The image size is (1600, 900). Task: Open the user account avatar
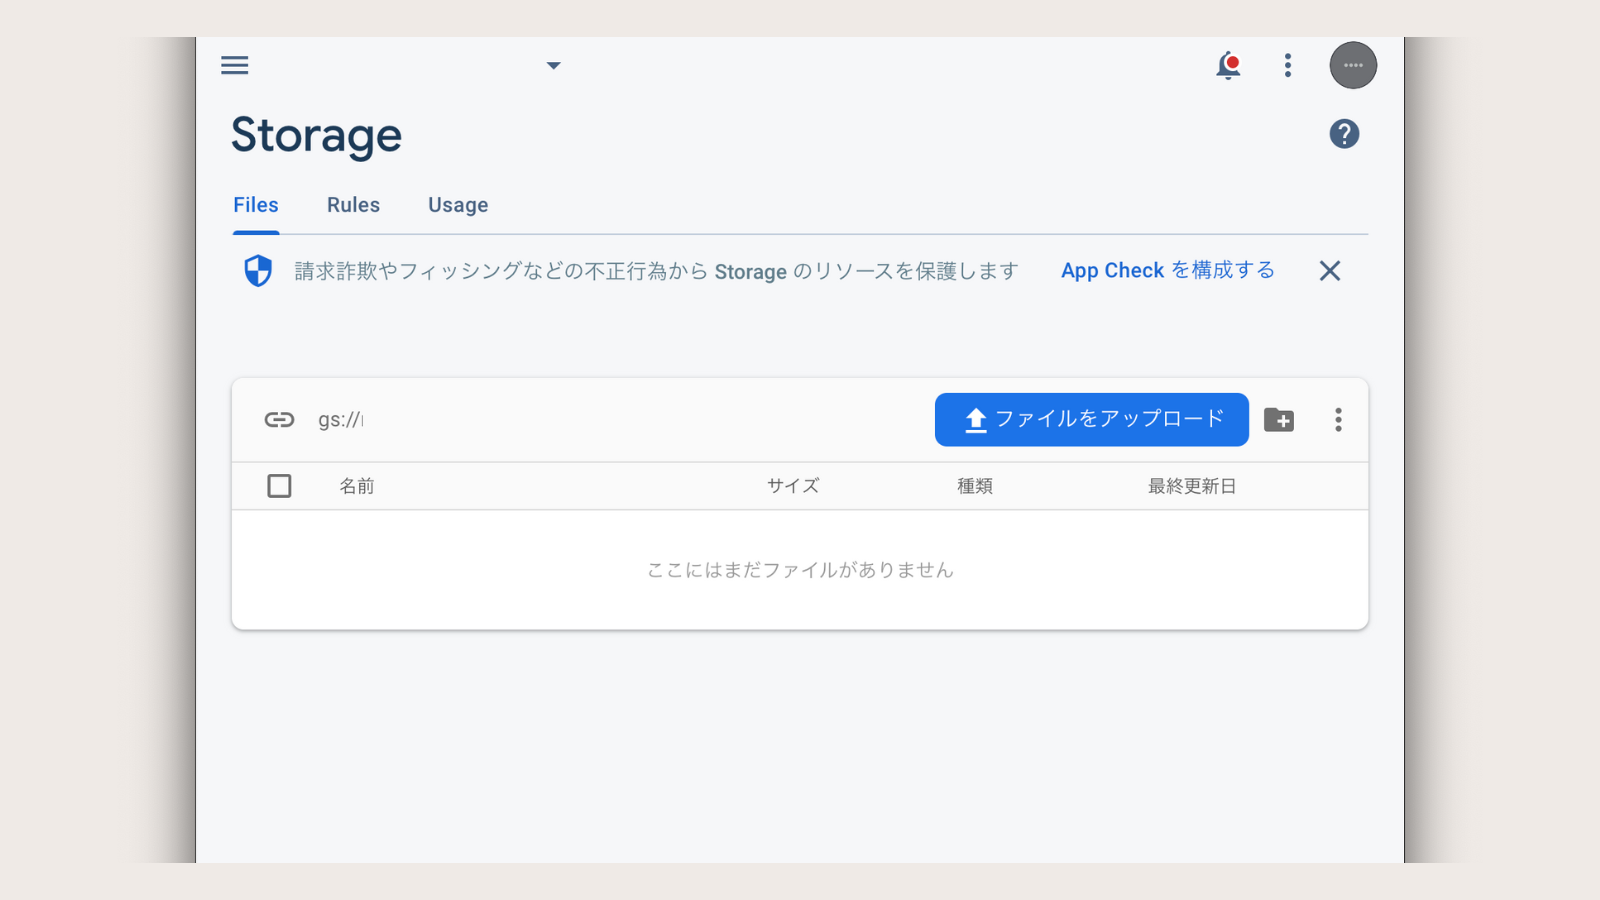(1353, 65)
